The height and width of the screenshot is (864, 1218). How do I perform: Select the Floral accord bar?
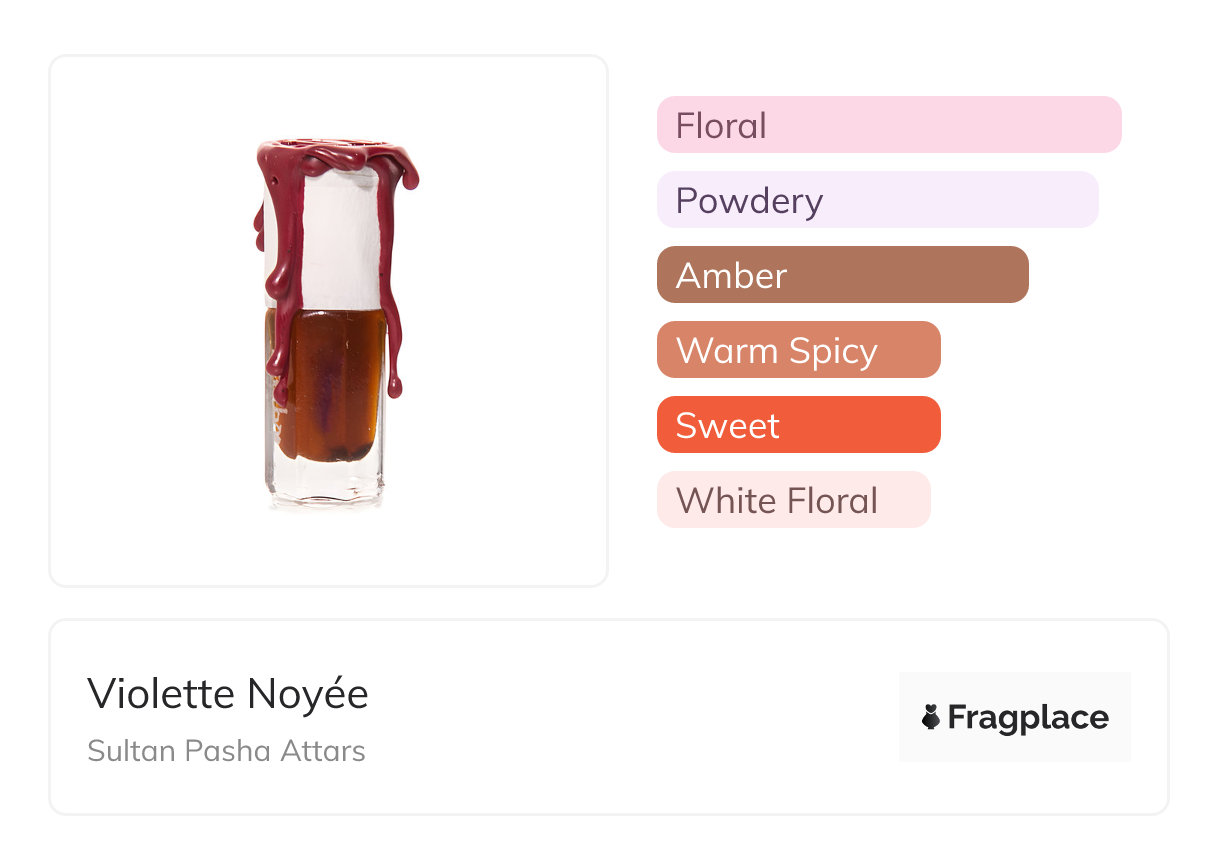[x=888, y=125]
